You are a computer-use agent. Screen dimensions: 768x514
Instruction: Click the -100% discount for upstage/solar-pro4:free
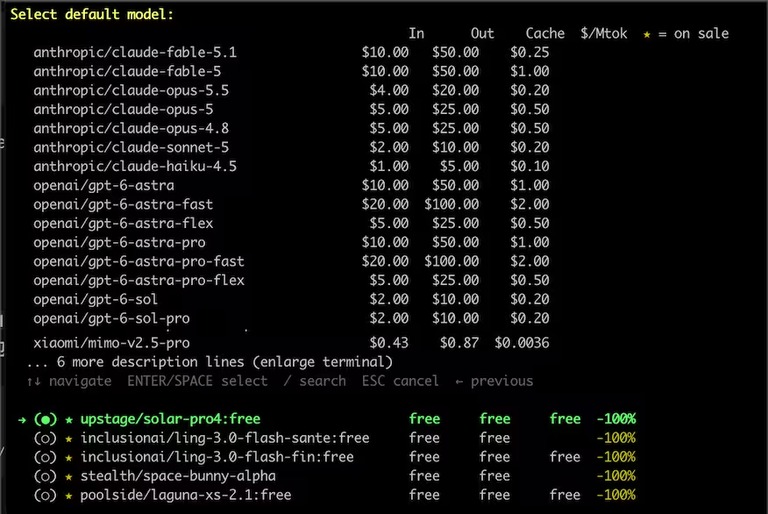click(616, 419)
